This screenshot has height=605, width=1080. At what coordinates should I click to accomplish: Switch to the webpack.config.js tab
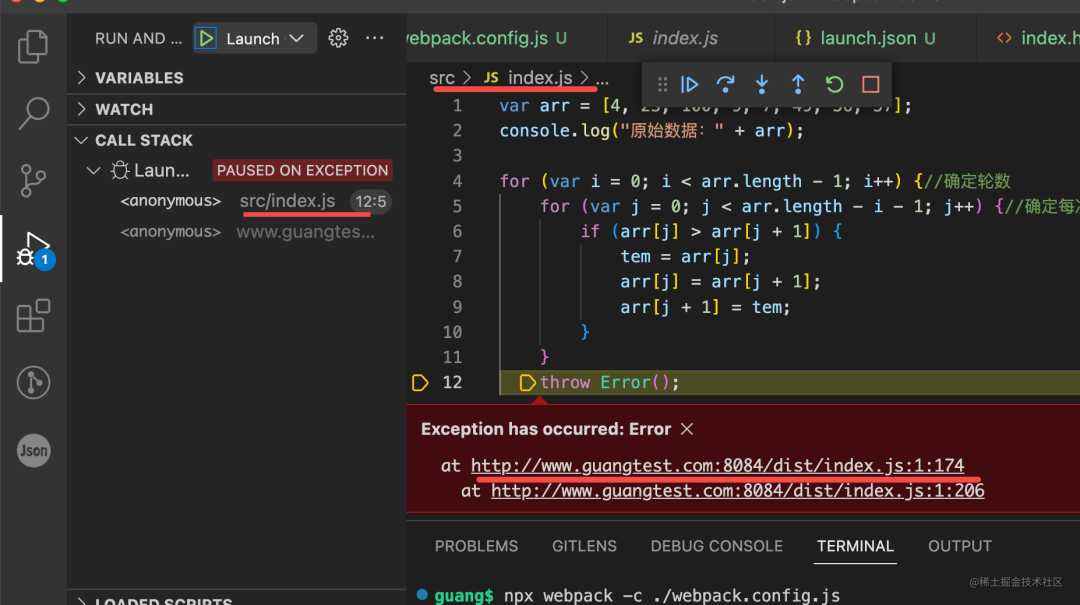pyautogui.click(x=487, y=38)
